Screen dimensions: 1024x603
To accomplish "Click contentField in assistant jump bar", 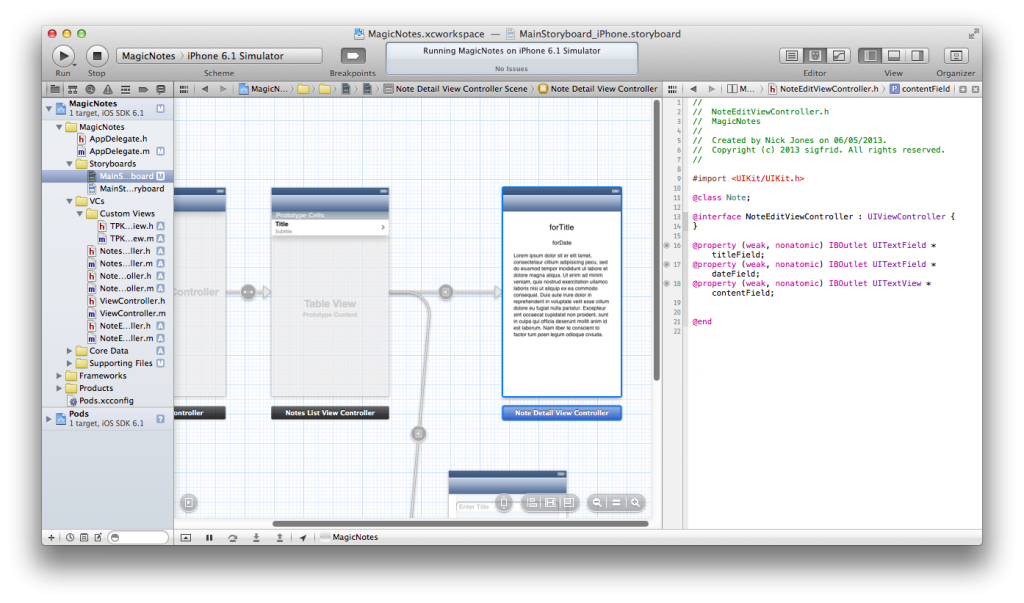I will (x=920, y=90).
